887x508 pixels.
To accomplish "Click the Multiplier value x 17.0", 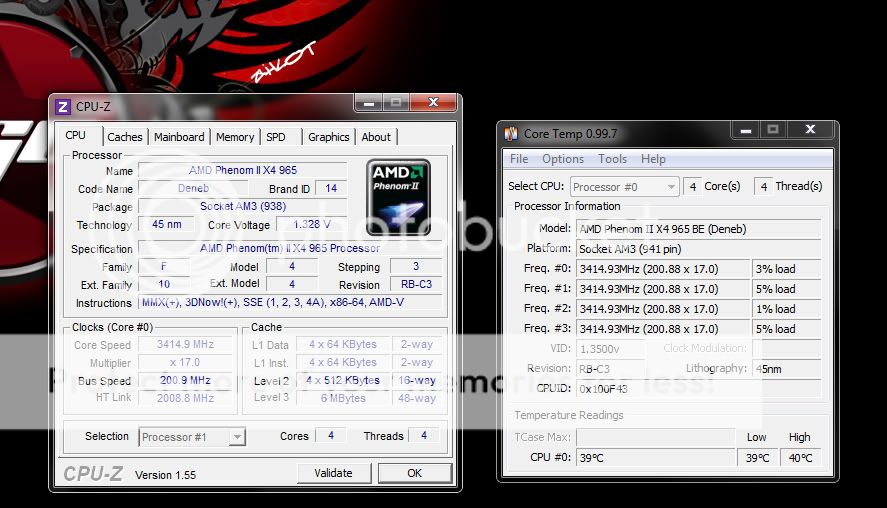I will [x=186, y=363].
